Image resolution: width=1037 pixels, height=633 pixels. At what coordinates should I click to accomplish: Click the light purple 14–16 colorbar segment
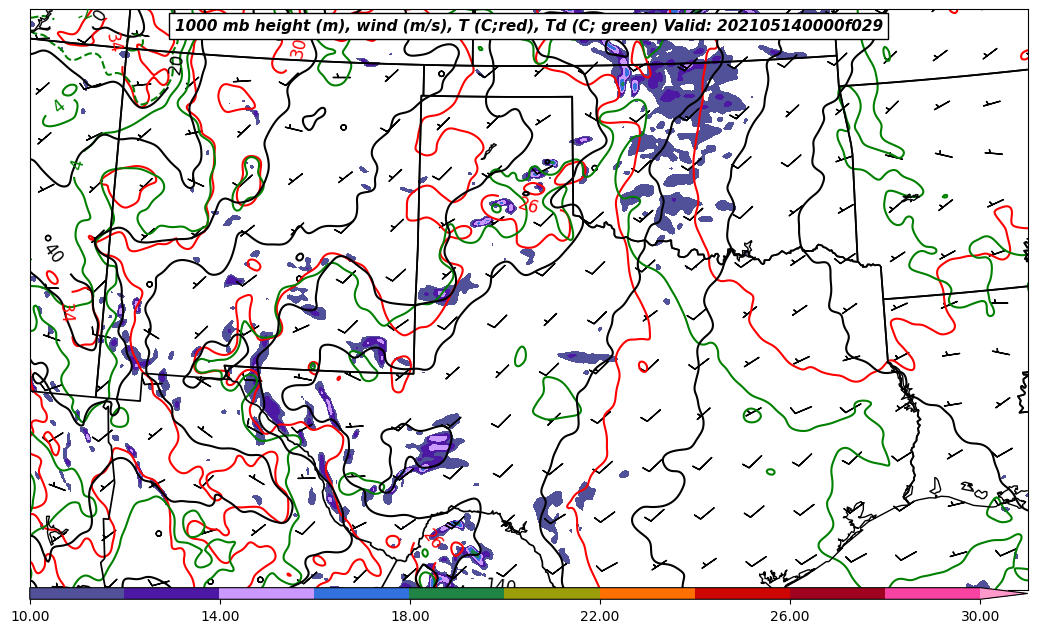point(266,593)
